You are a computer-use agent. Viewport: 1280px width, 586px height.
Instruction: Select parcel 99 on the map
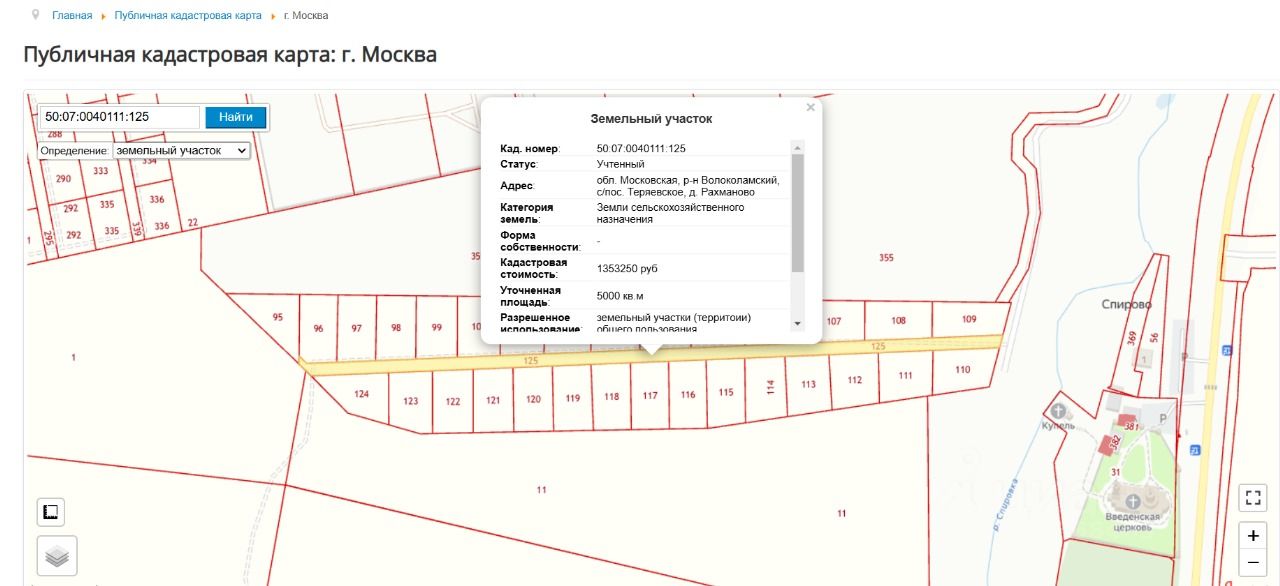[436, 328]
